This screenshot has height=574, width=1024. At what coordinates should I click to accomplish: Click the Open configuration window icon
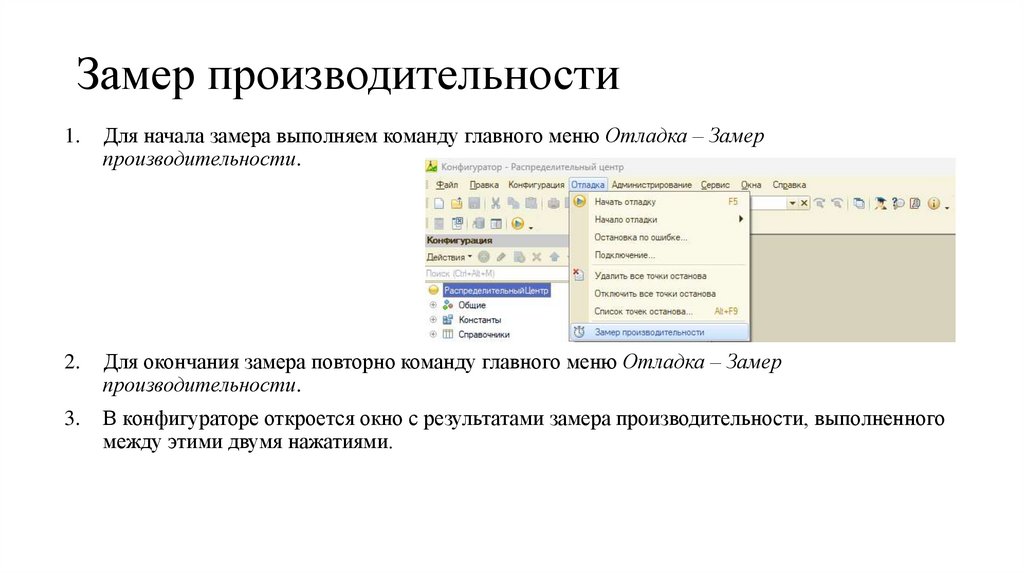click(x=439, y=224)
